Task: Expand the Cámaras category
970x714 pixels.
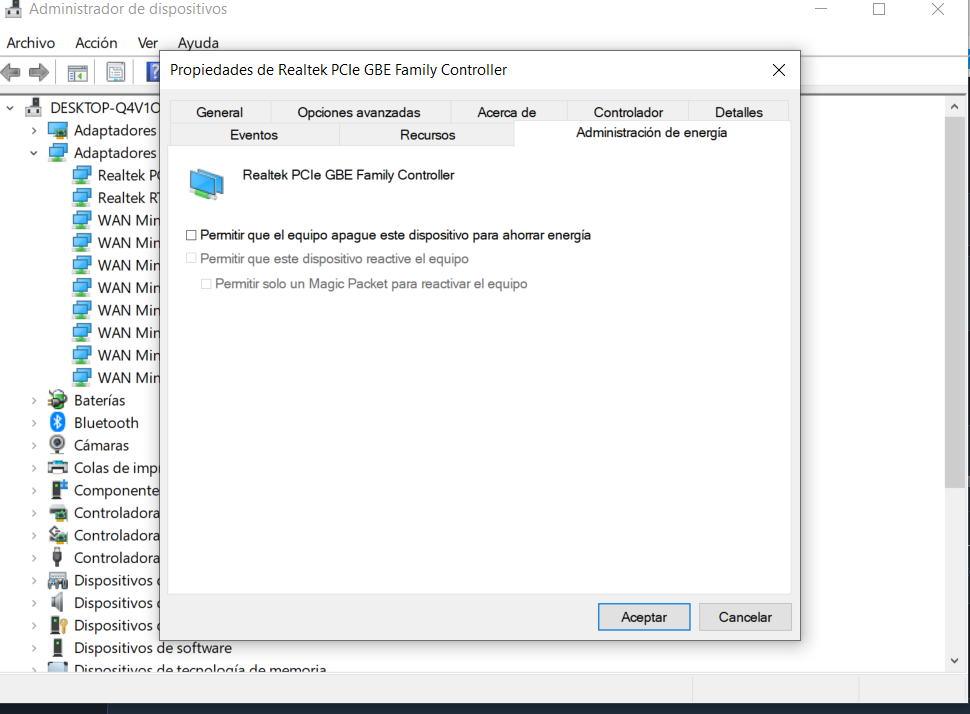Action: (33, 445)
